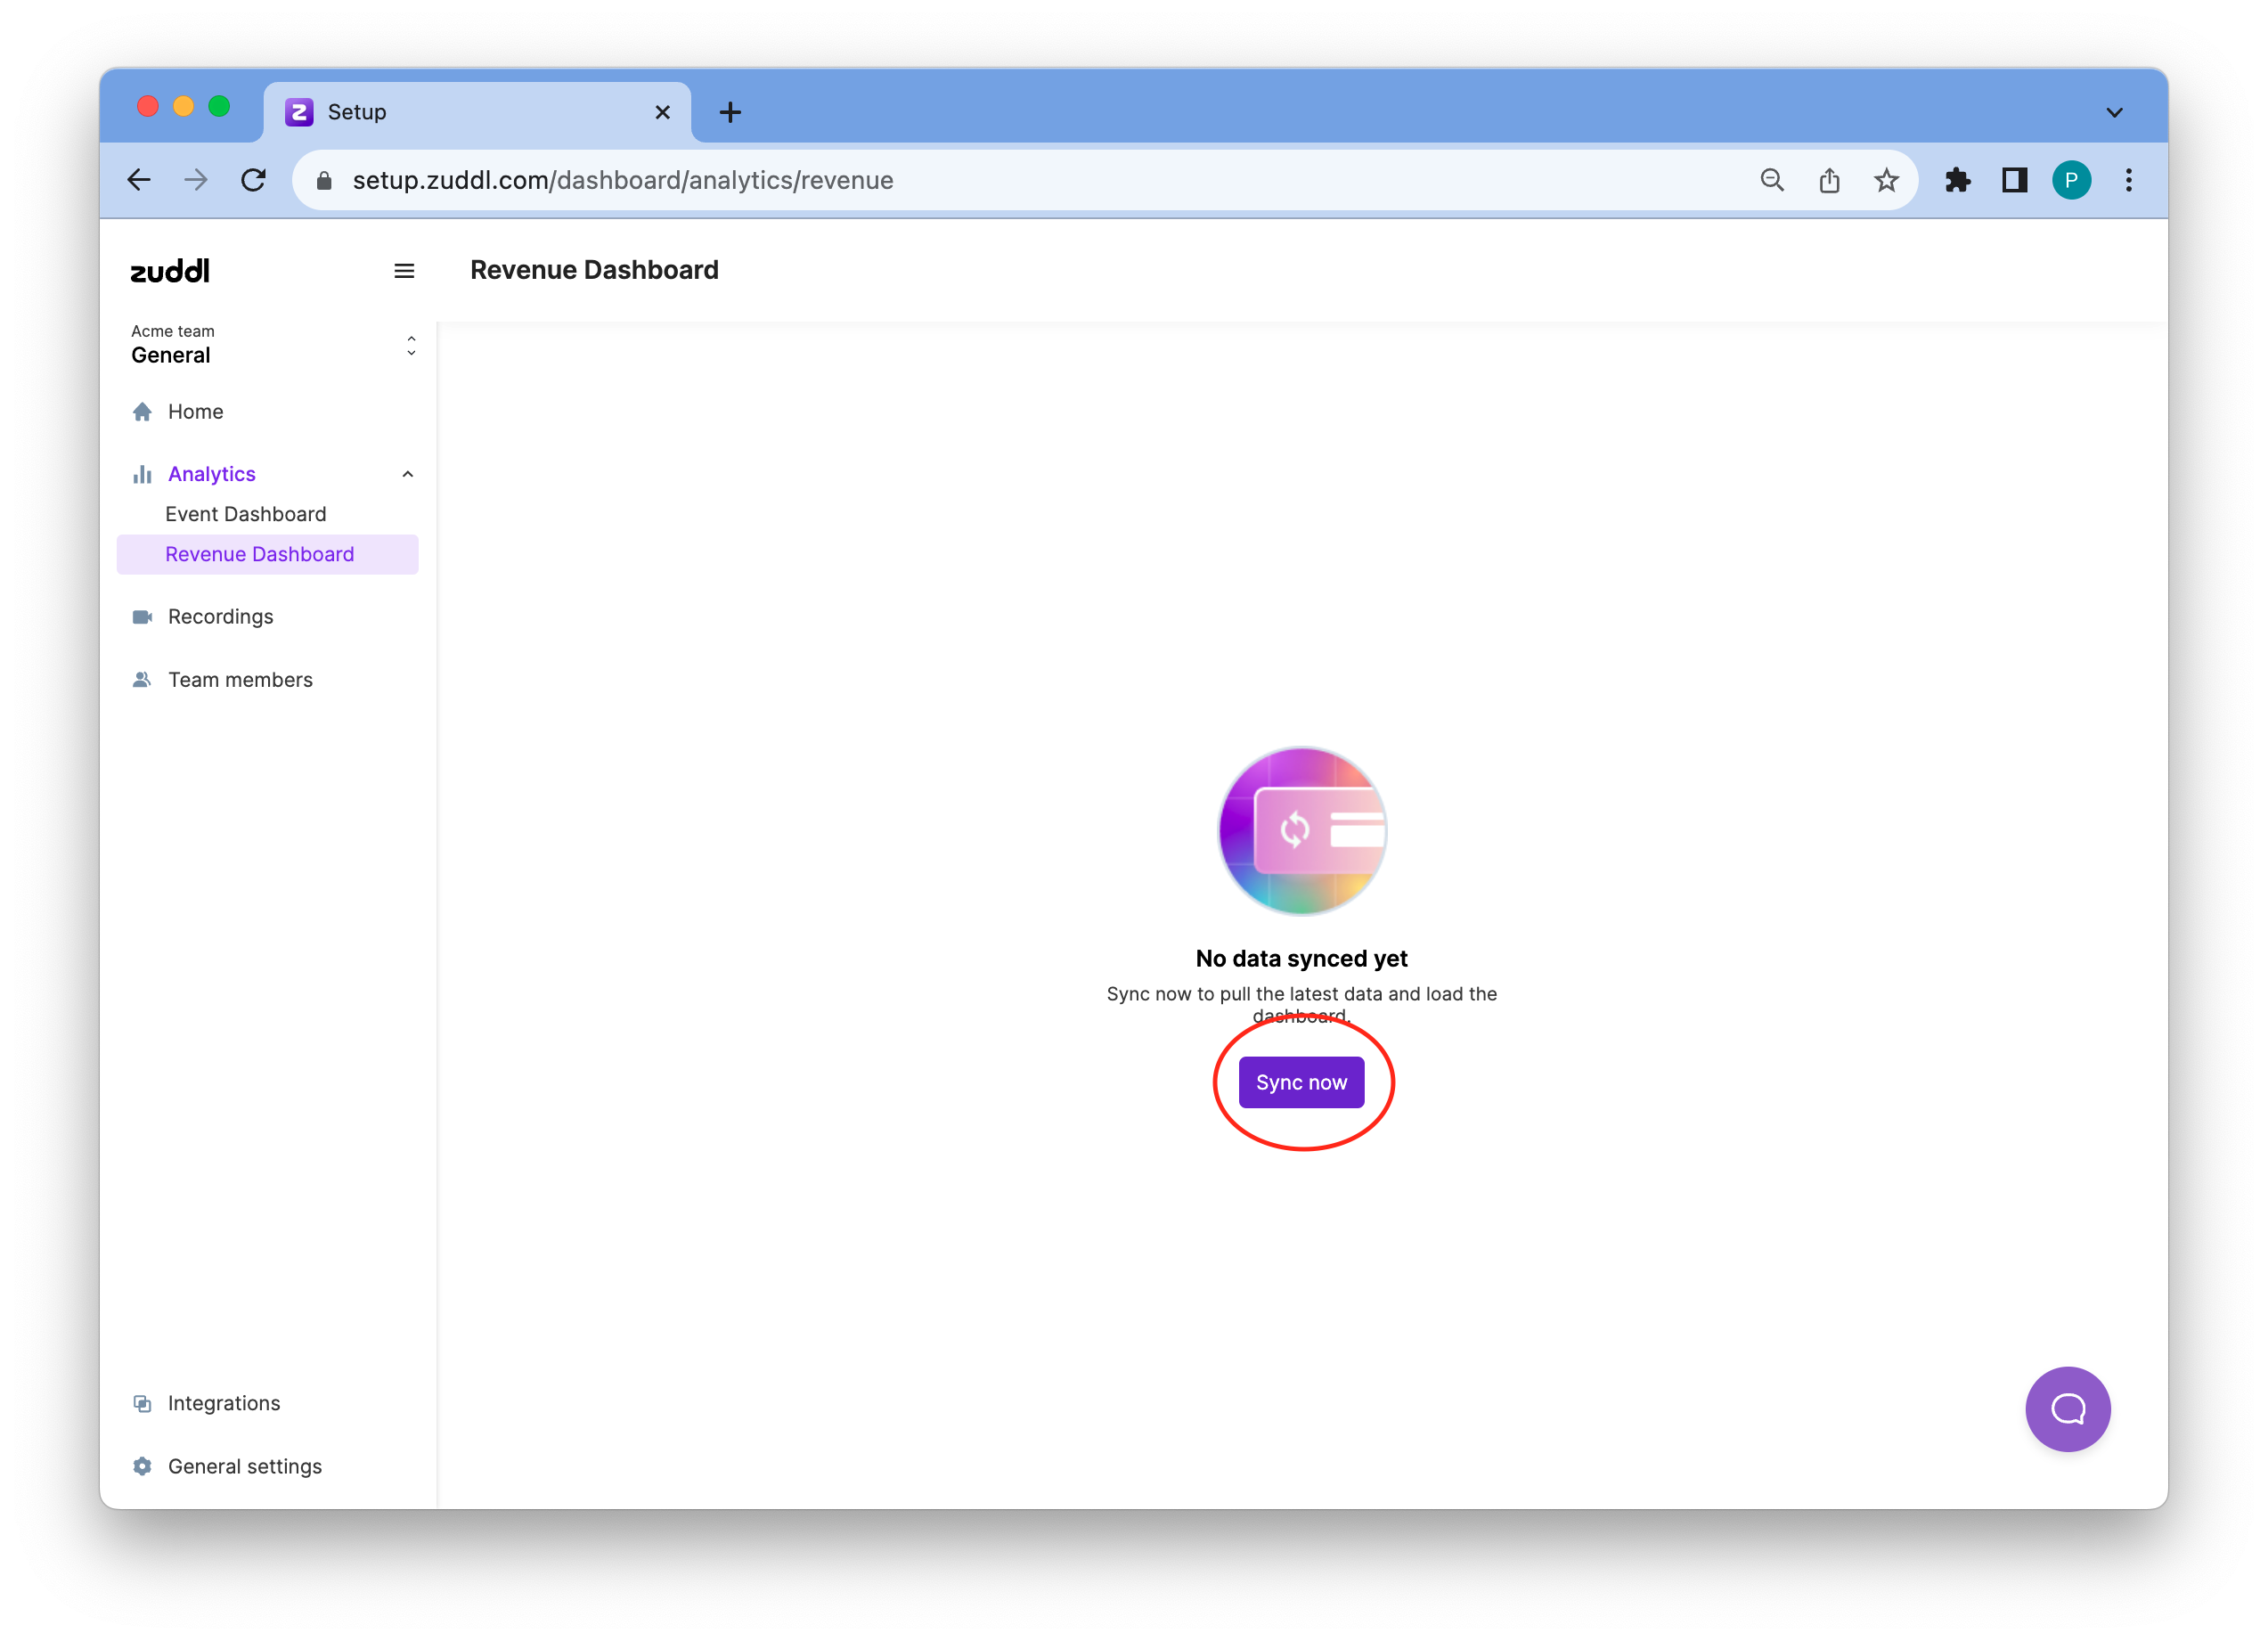2268x1641 pixels.
Task: Open the profile avatar P
Action: coord(2071,180)
